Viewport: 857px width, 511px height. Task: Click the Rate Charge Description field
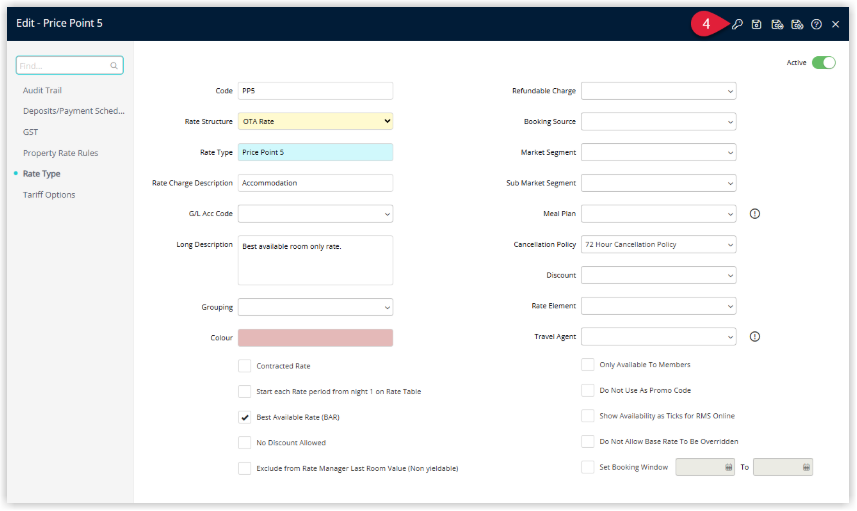coord(315,183)
